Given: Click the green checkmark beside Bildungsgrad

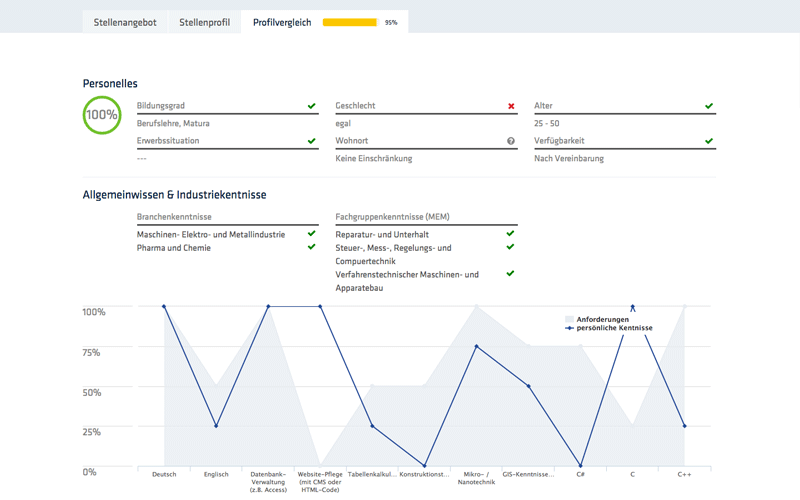Looking at the screenshot, I should 312,106.
